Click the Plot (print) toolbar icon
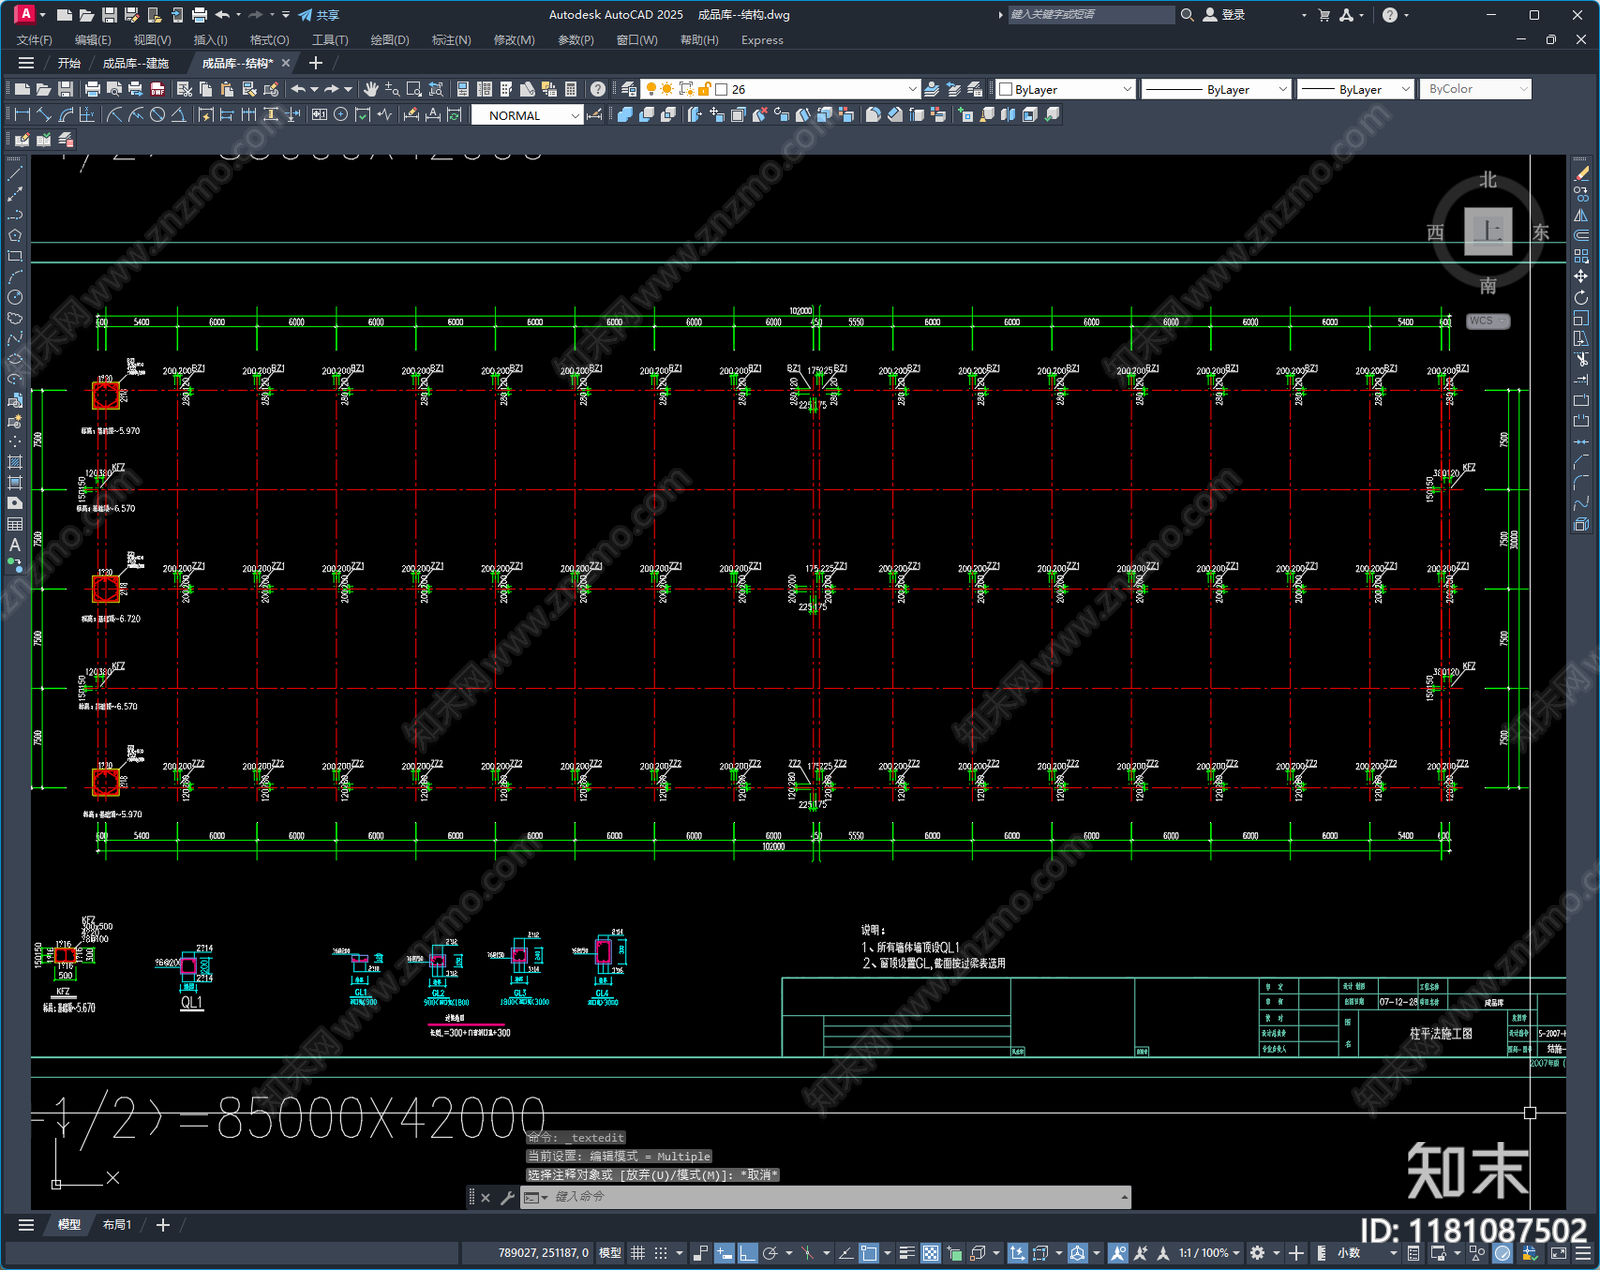Image resolution: width=1600 pixels, height=1270 pixels. click(x=93, y=89)
